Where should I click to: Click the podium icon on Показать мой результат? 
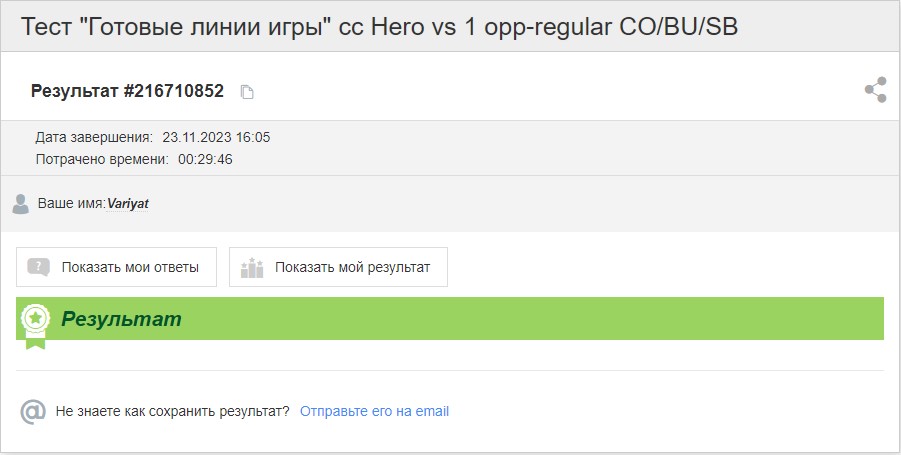coord(252,268)
